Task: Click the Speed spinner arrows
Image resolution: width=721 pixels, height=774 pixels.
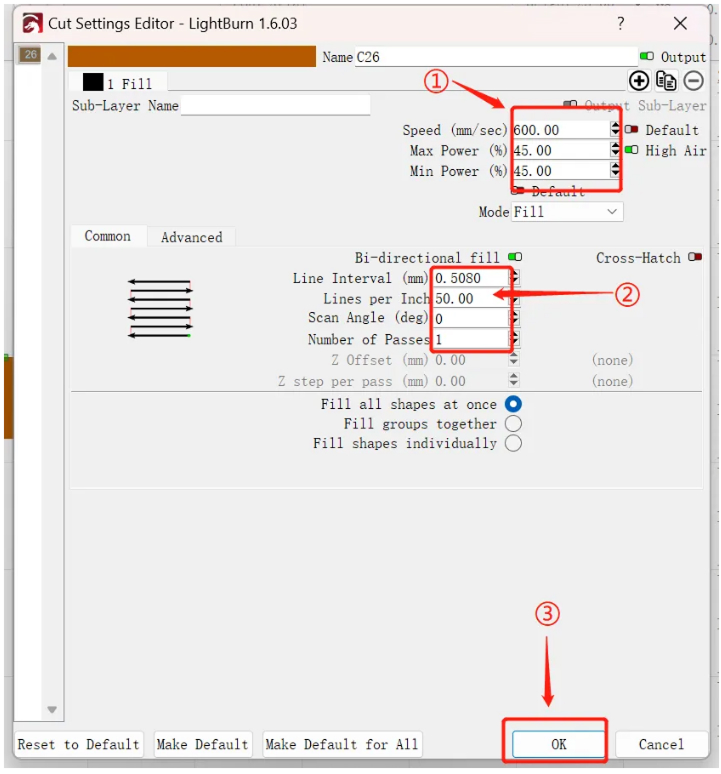Action: click(615, 129)
